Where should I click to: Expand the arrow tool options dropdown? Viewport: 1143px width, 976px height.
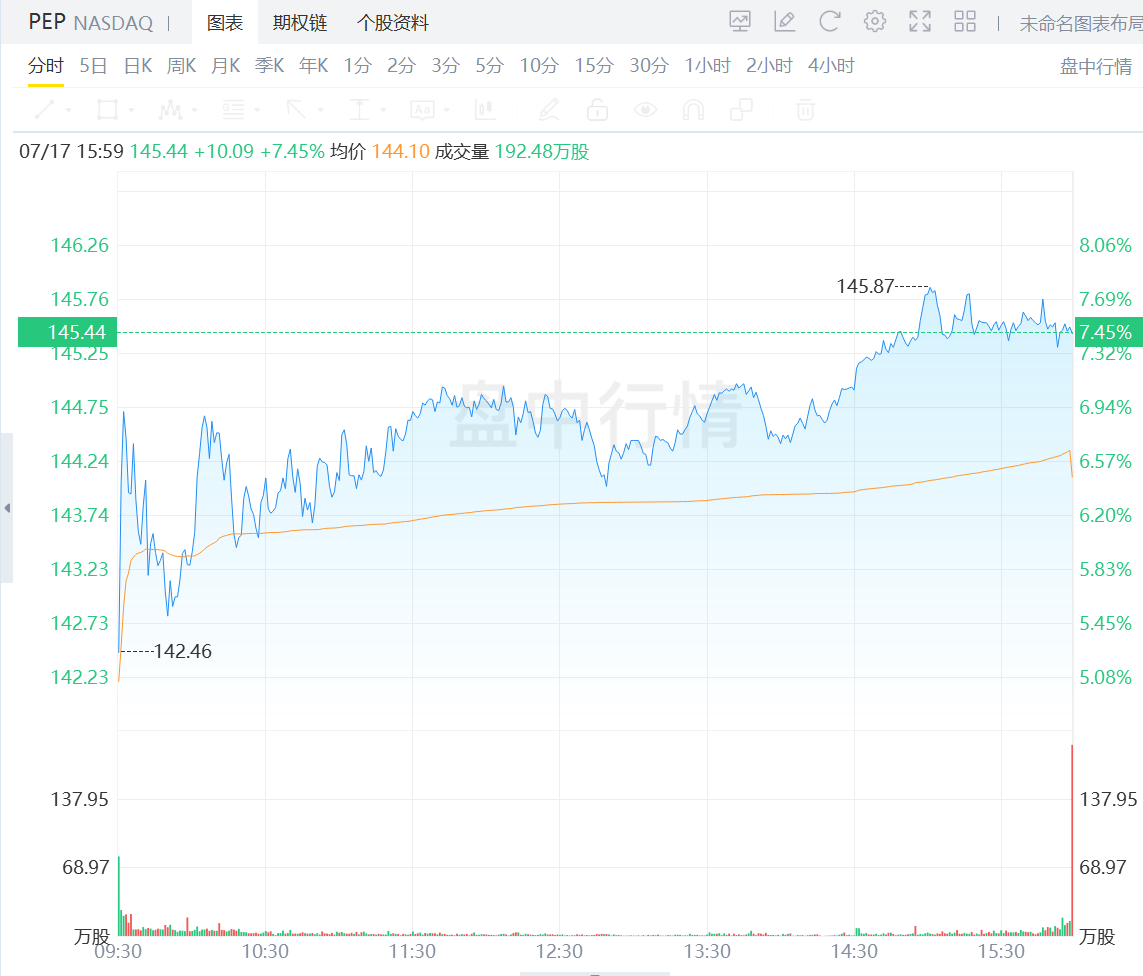pos(318,110)
